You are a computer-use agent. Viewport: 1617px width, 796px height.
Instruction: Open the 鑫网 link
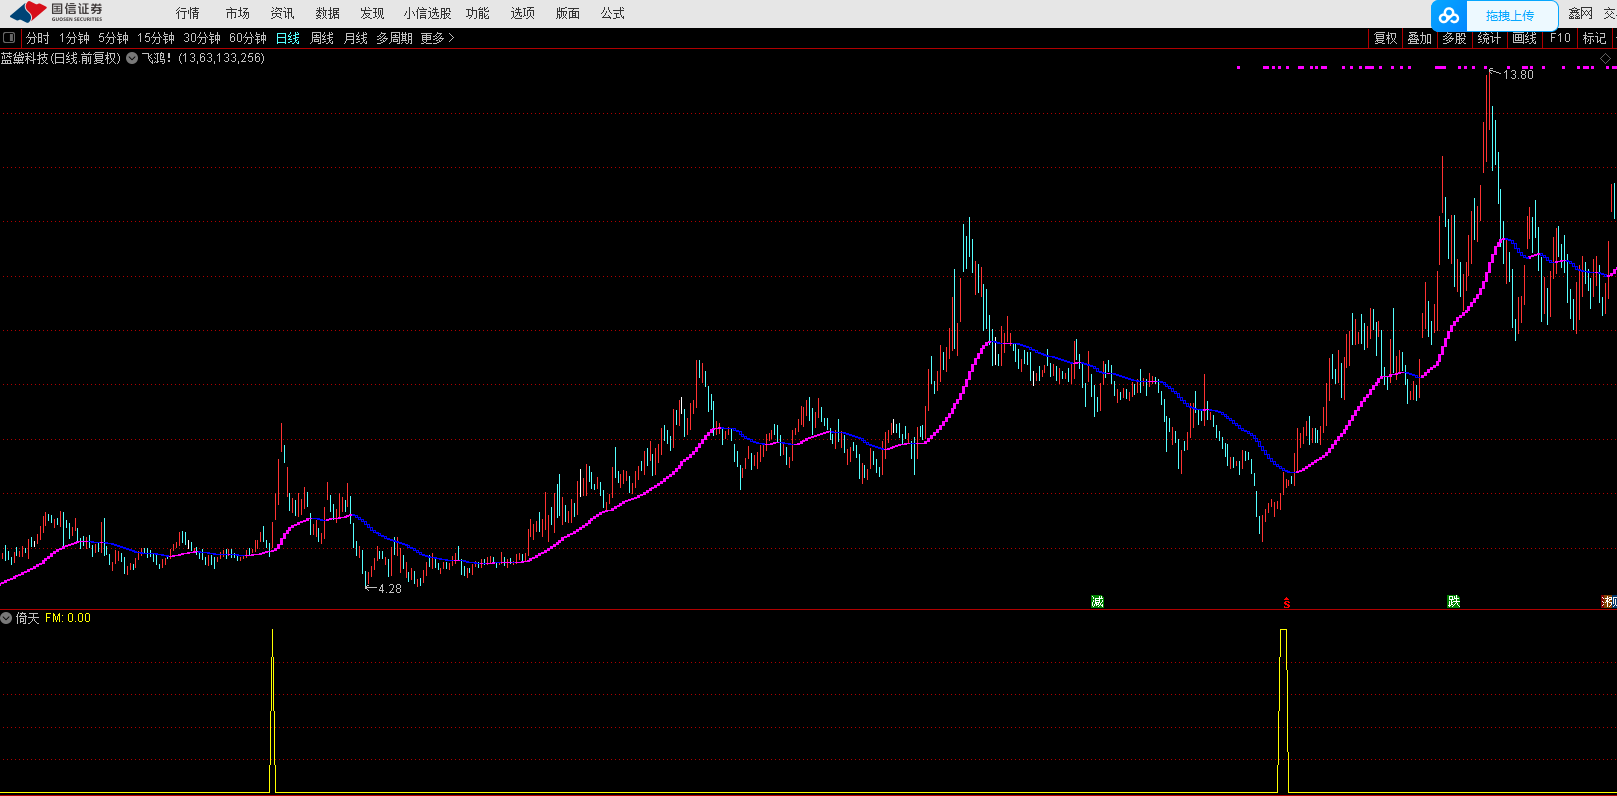[x=1581, y=13]
